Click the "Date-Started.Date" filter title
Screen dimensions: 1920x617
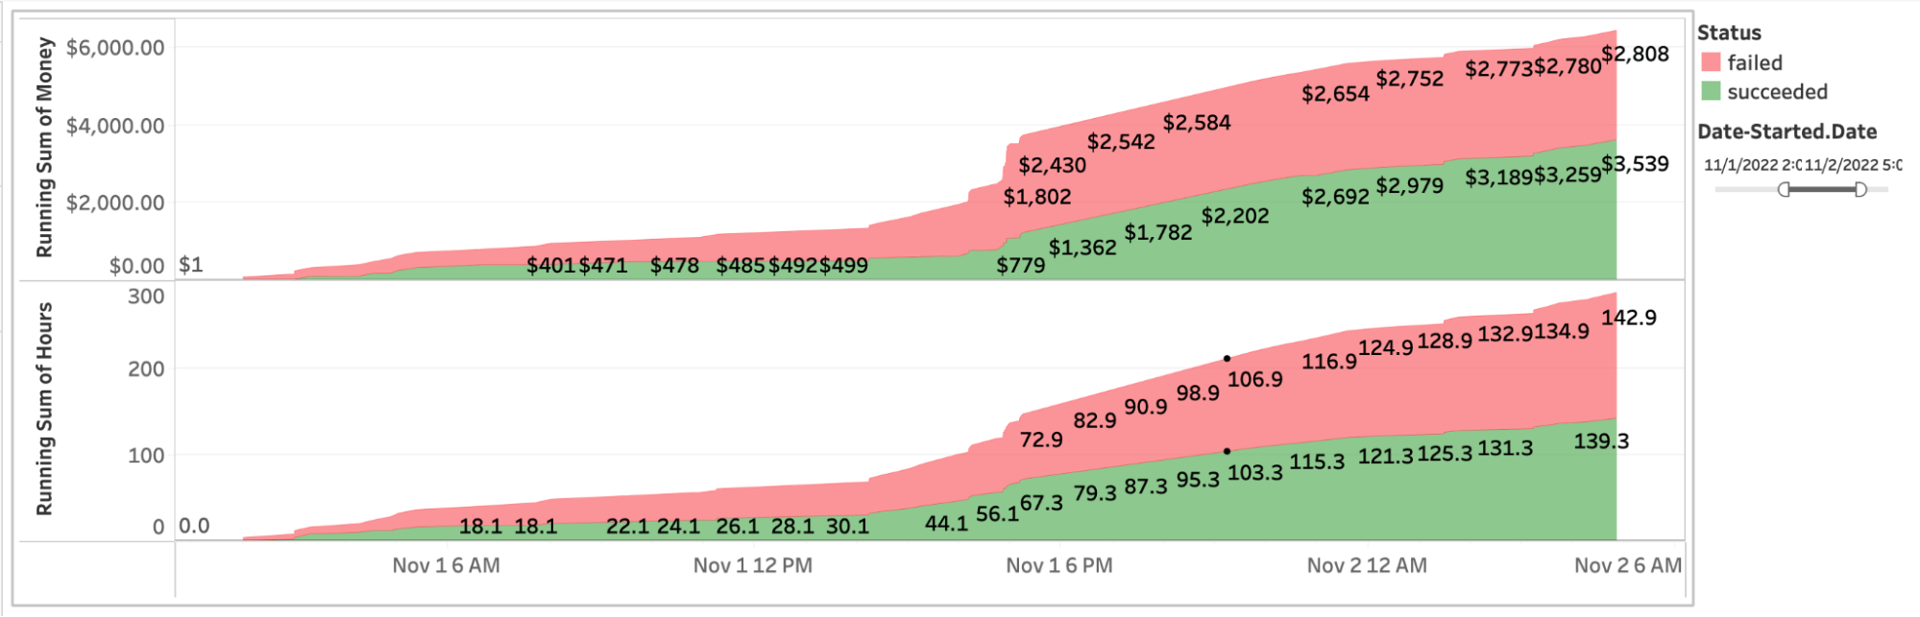tap(1786, 131)
